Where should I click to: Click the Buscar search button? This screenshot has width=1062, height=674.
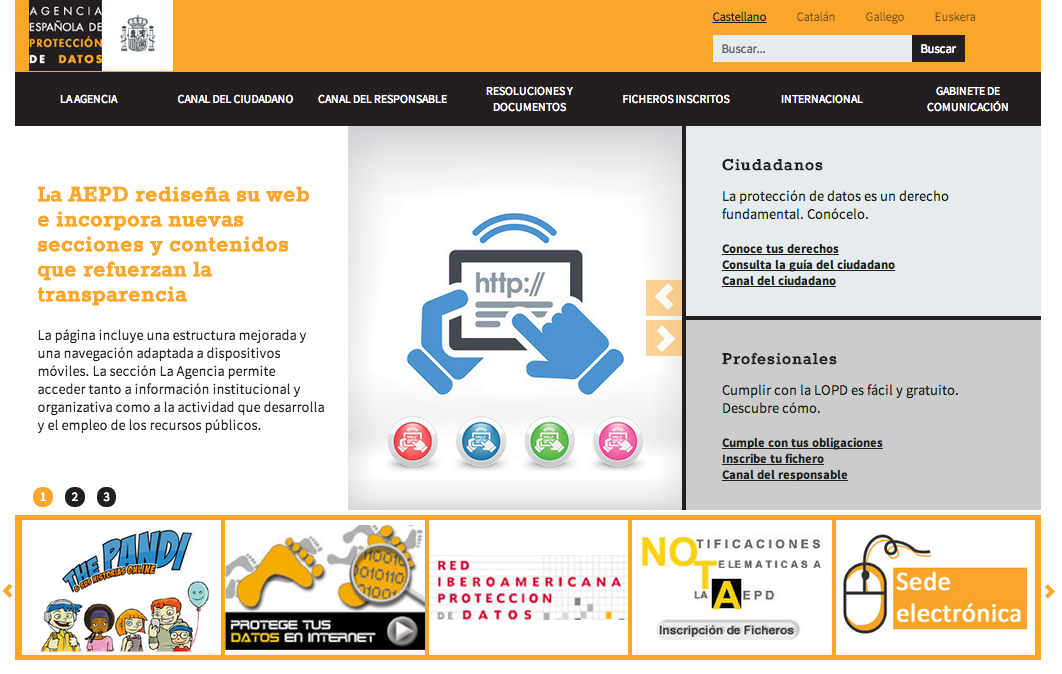pos(938,49)
